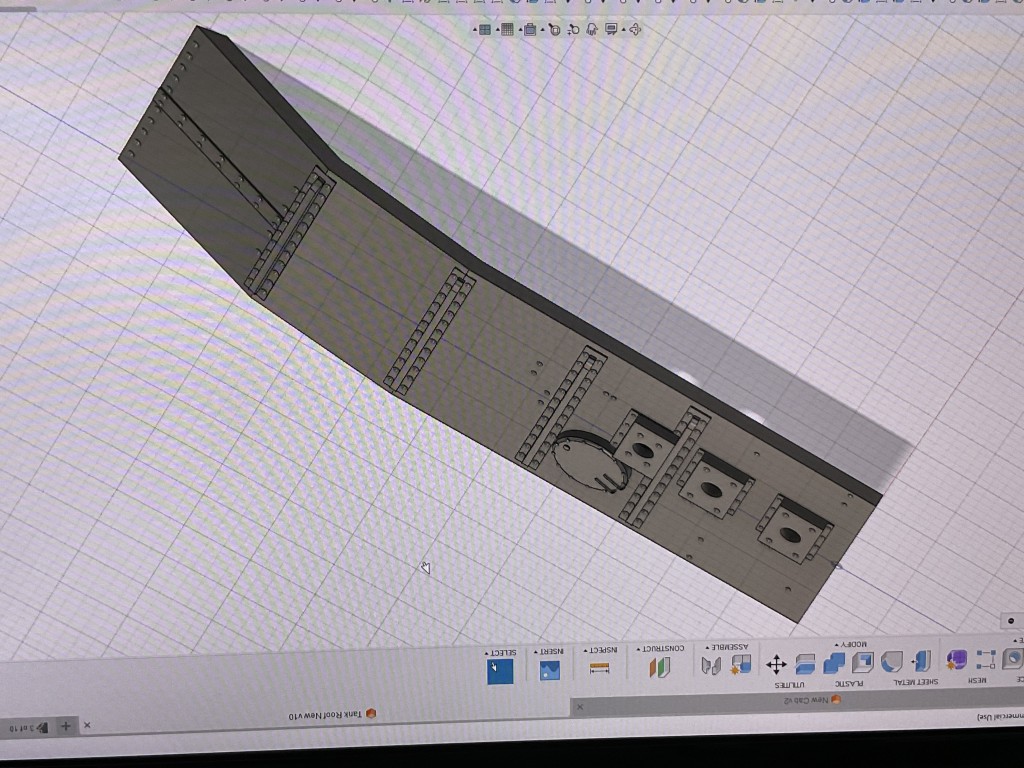Viewport: 1024px width, 768px height.
Task: Select the Measure tool icon
Action: click(600, 670)
